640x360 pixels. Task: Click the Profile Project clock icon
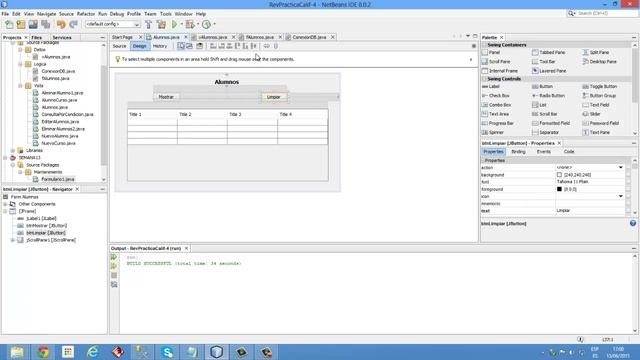click(207, 24)
